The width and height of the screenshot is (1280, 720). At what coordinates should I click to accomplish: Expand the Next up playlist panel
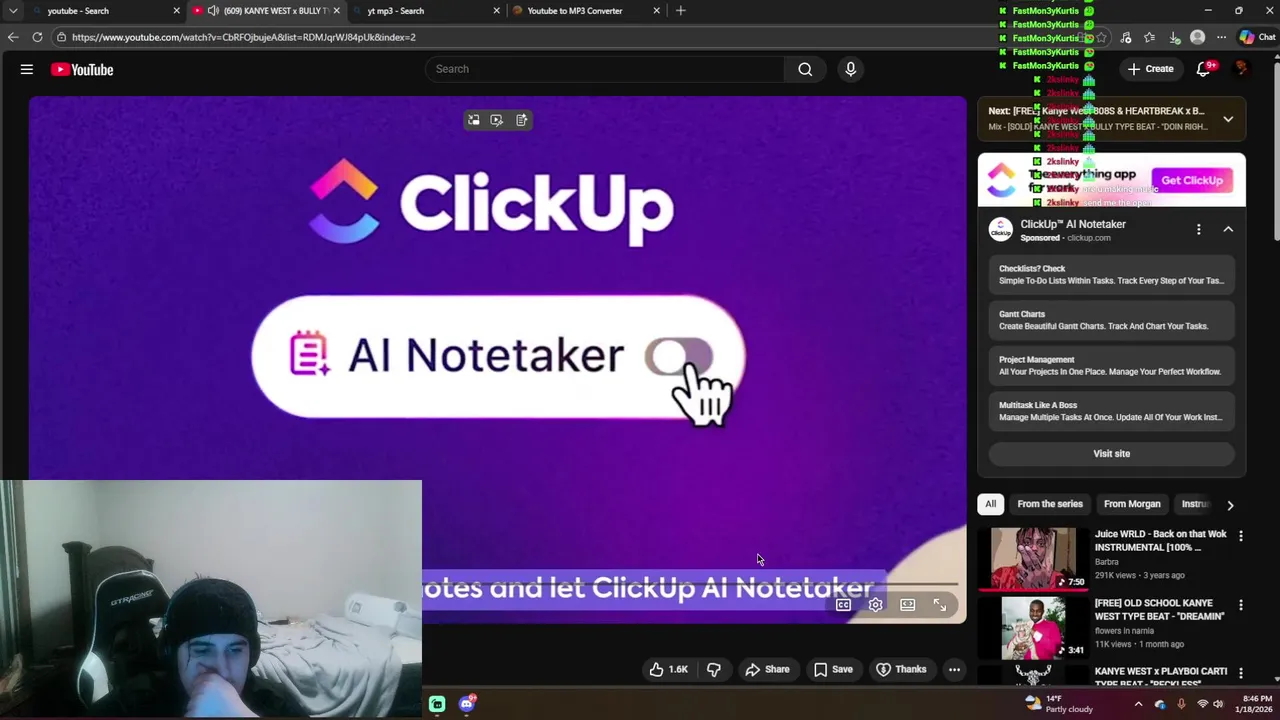click(x=1228, y=119)
